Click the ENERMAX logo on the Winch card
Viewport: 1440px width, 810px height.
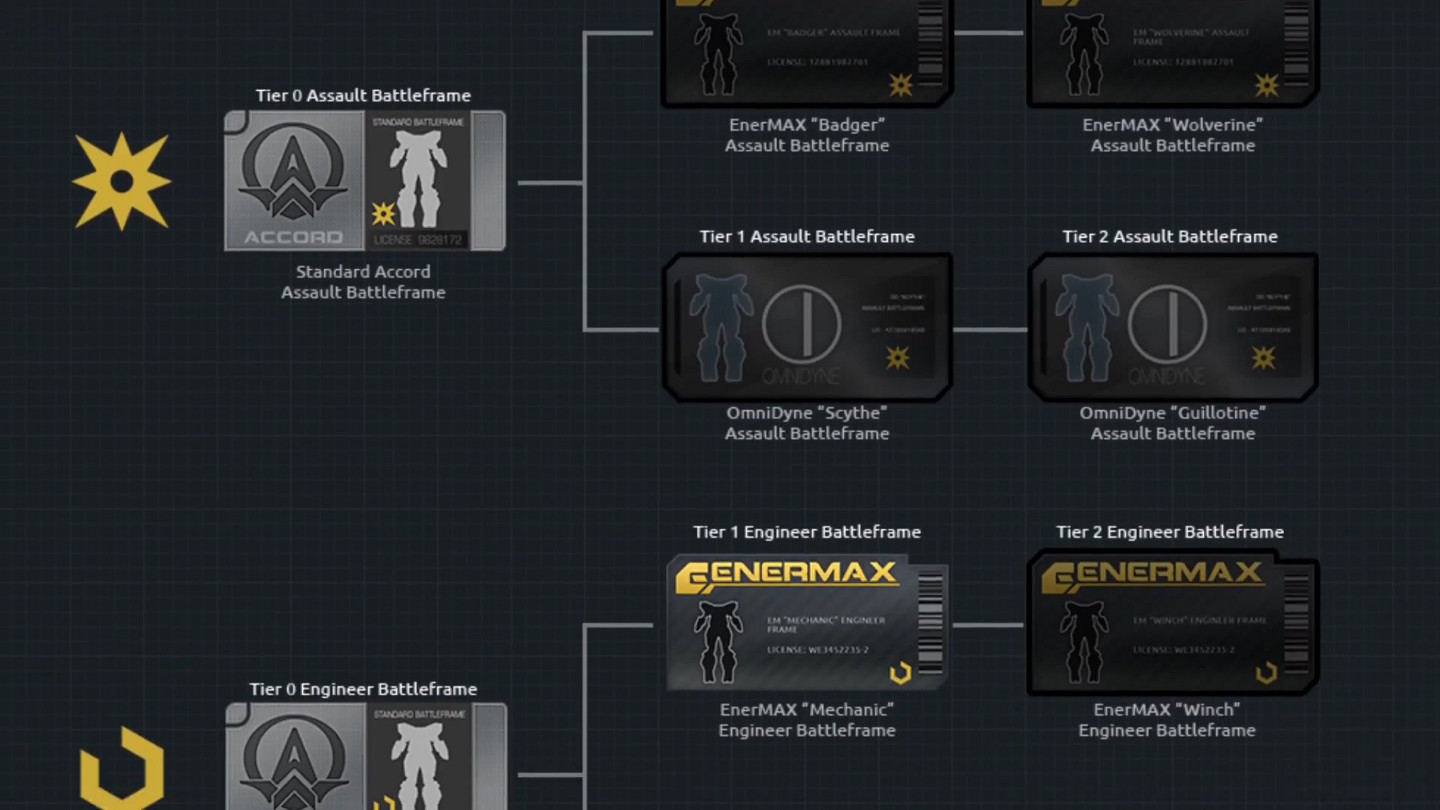[1153, 576]
